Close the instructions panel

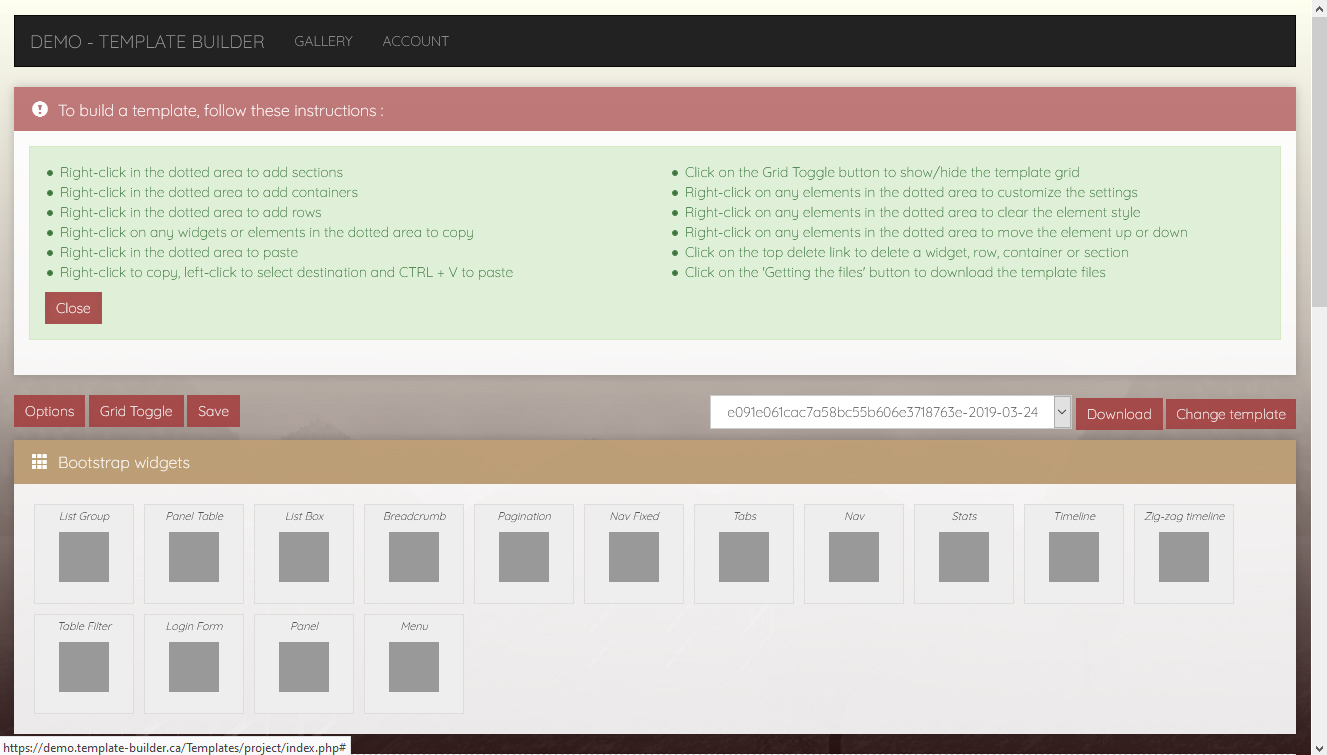(73, 308)
